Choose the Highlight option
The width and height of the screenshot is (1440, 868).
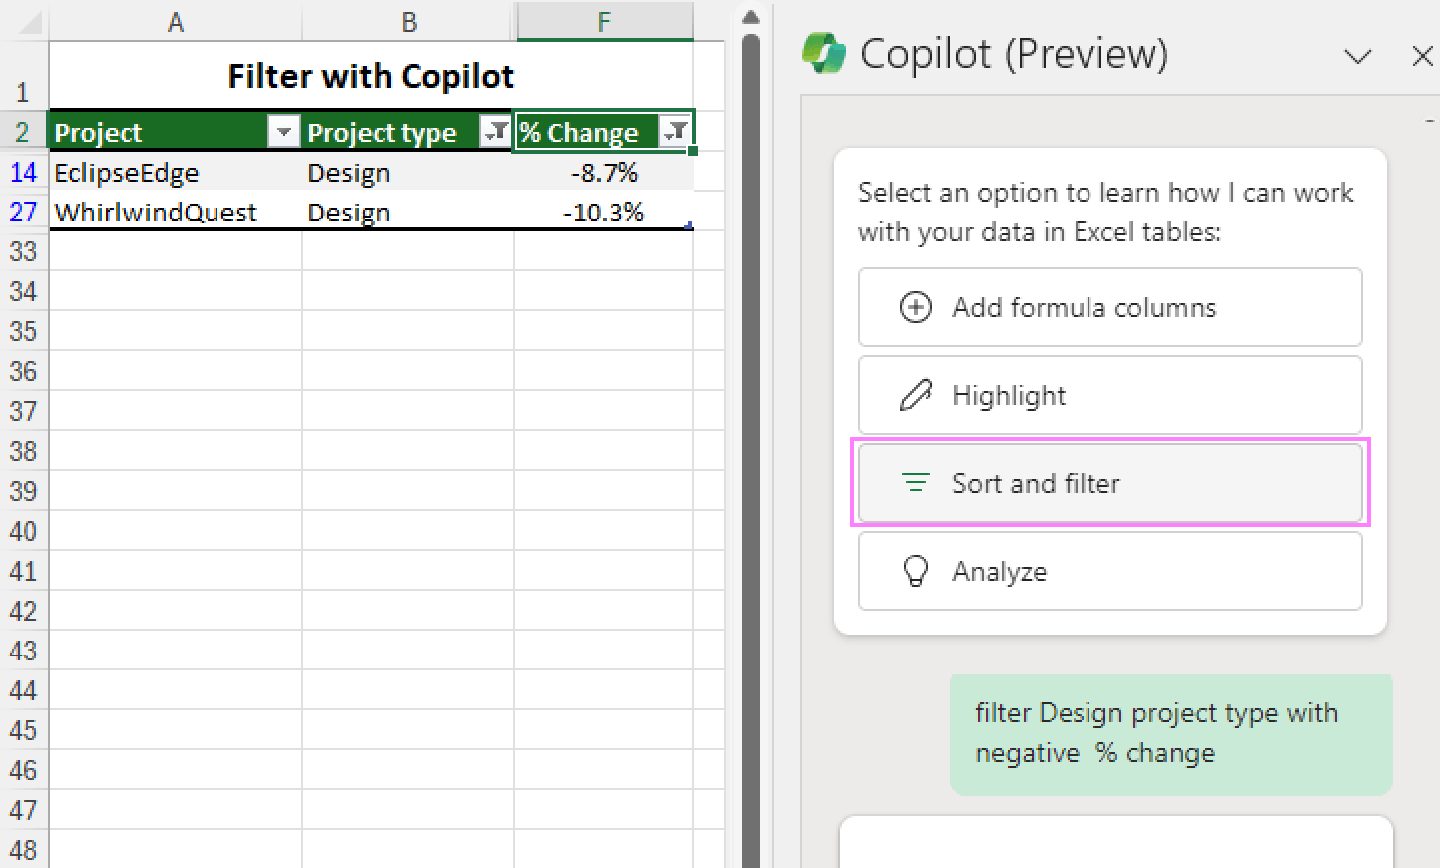pyautogui.click(x=1110, y=395)
